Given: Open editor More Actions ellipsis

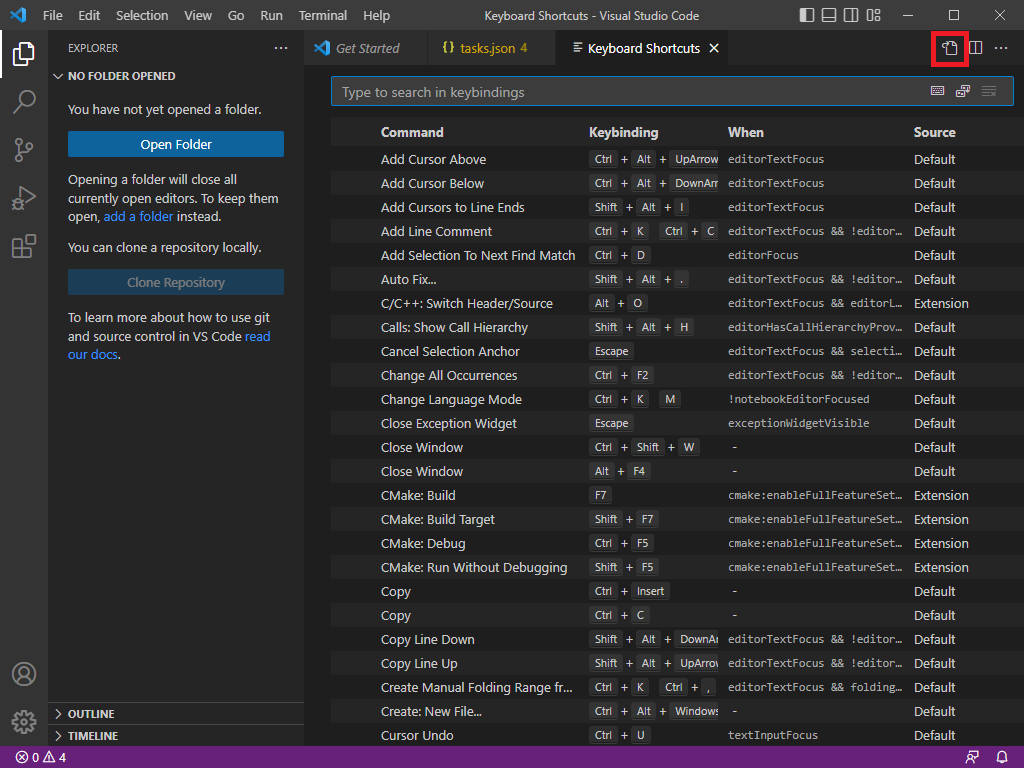Looking at the screenshot, I should click(x=1001, y=48).
